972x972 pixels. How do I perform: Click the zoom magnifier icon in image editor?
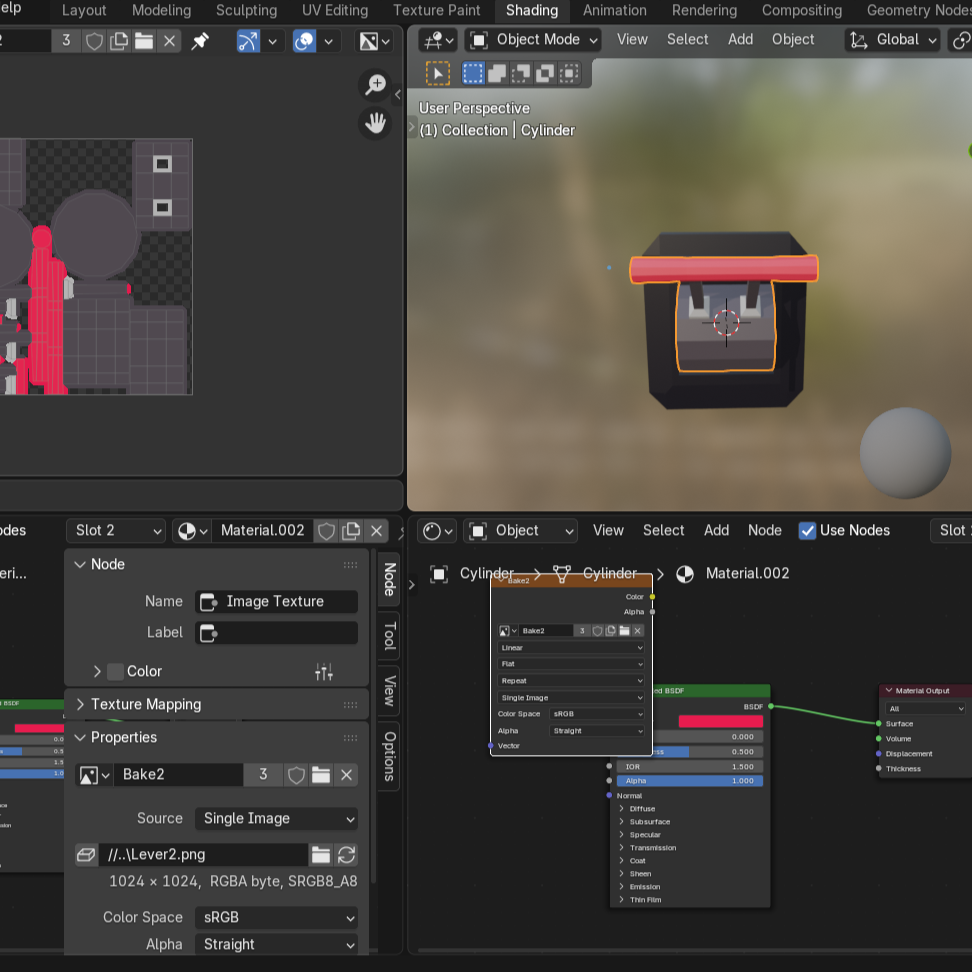375,86
